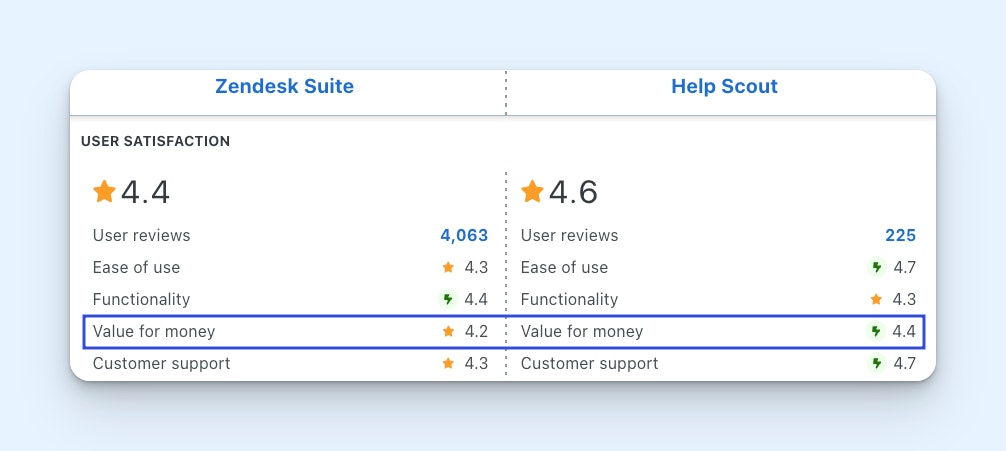Select the 4.3 value for Zendesk Customer support
This screenshot has width=1006, height=451.
476,364
